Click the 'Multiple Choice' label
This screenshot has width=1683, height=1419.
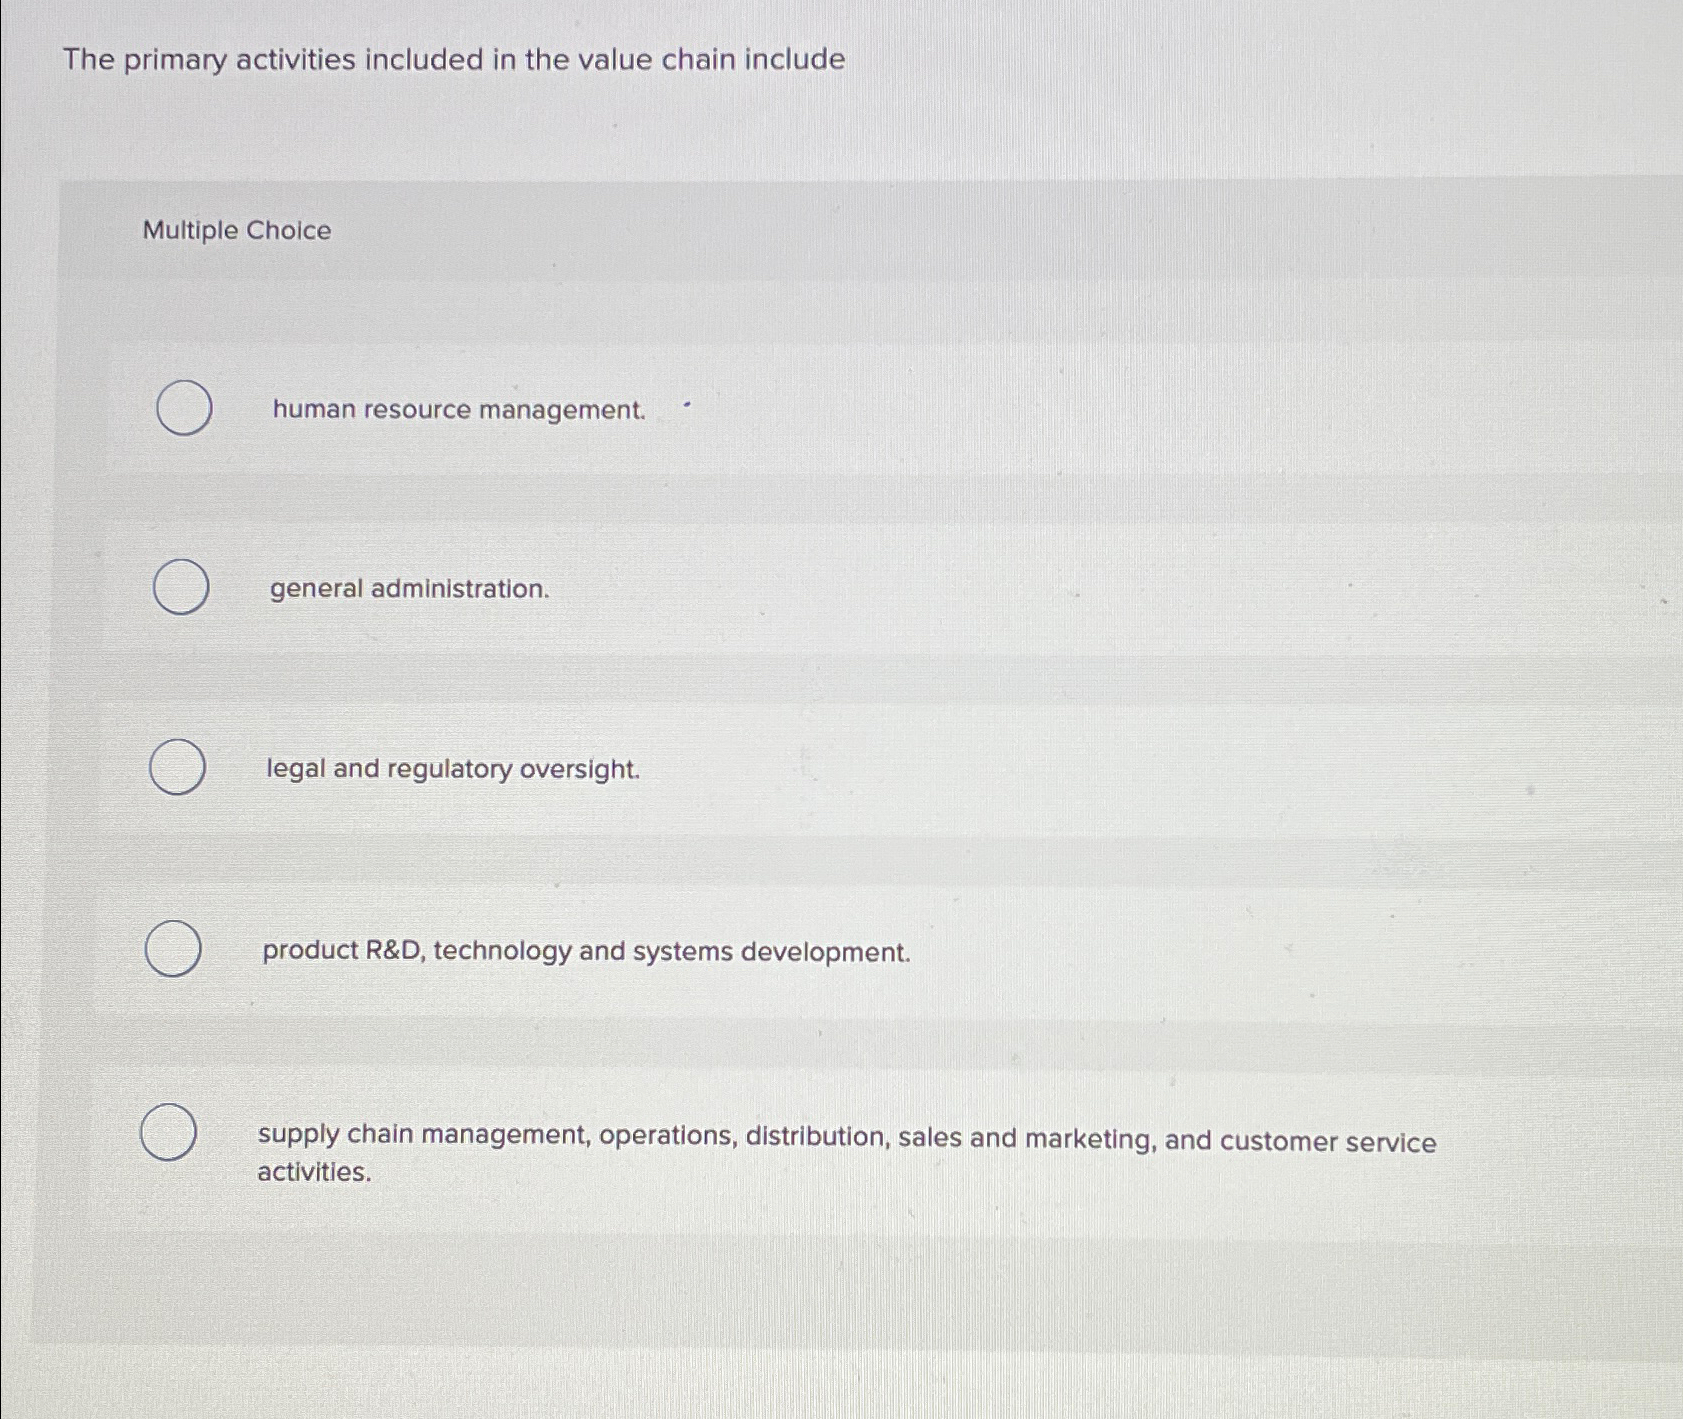pyautogui.click(x=235, y=232)
